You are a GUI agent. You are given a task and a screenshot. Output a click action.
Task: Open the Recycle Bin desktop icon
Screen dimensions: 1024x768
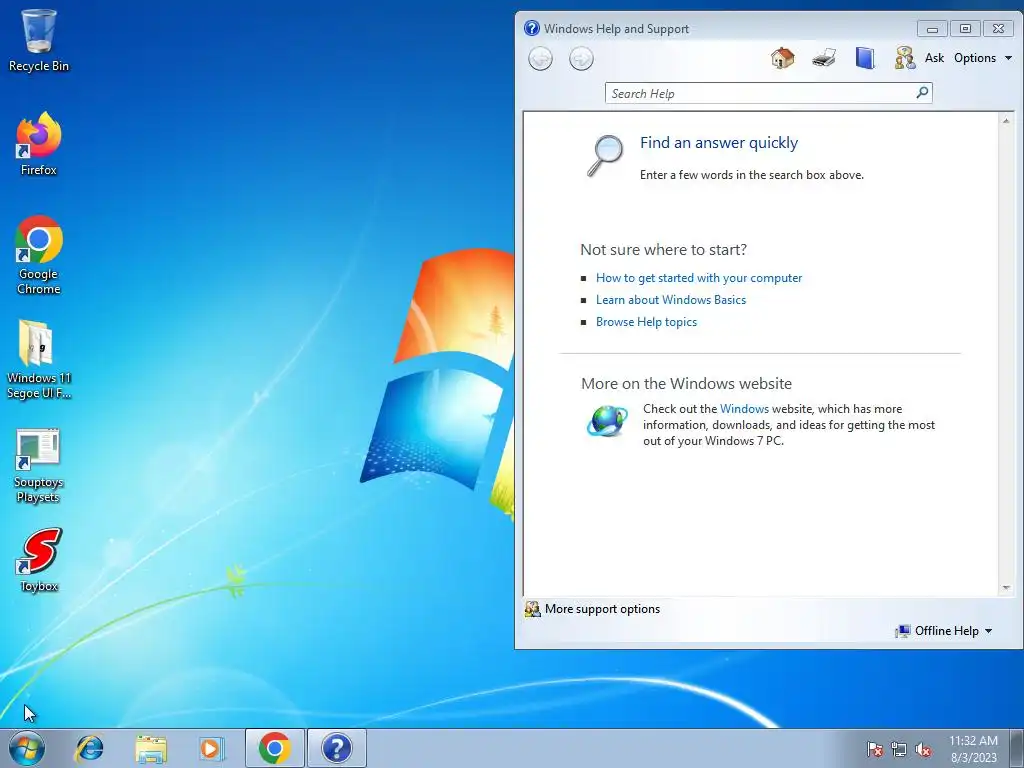tap(39, 40)
